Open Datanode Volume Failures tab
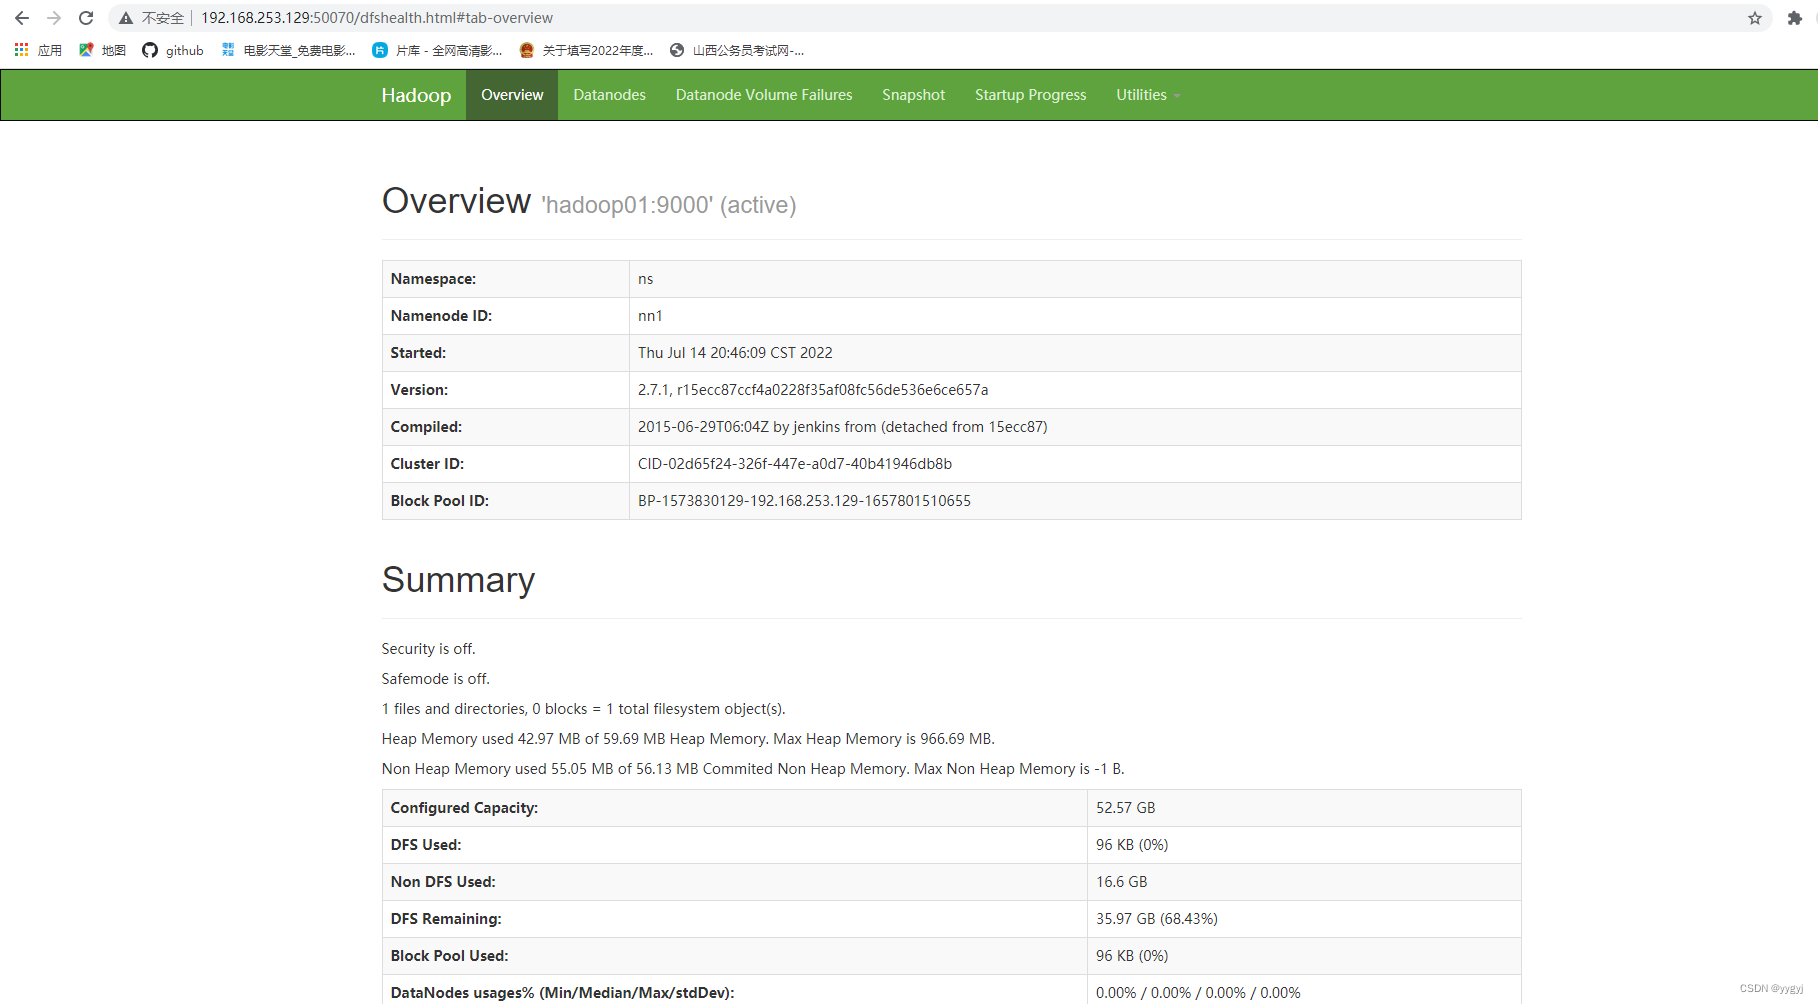 pyautogui.click(x=764, y=95)
